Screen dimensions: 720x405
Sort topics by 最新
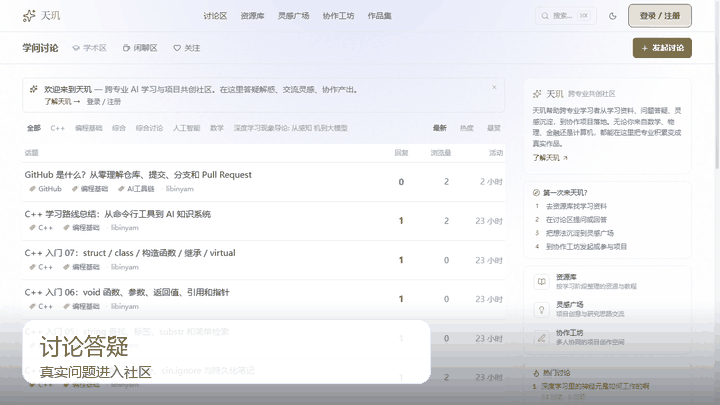tap(439, 128)
